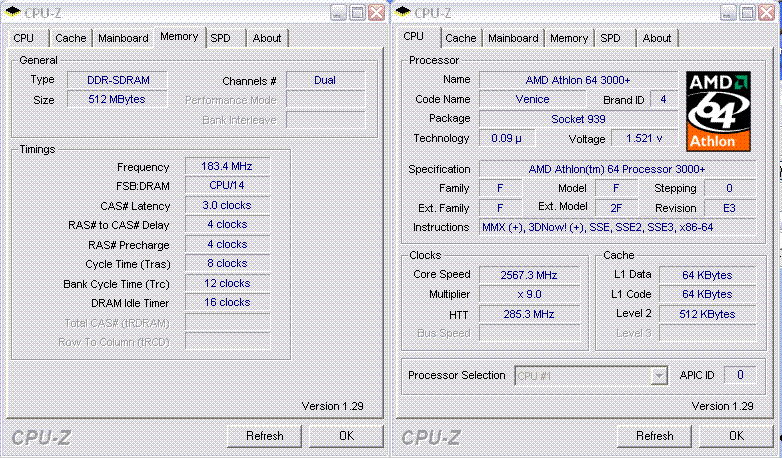Maximize the right CPU-Z window
This screenshot has width=782, height=458.
click(747, 13)
